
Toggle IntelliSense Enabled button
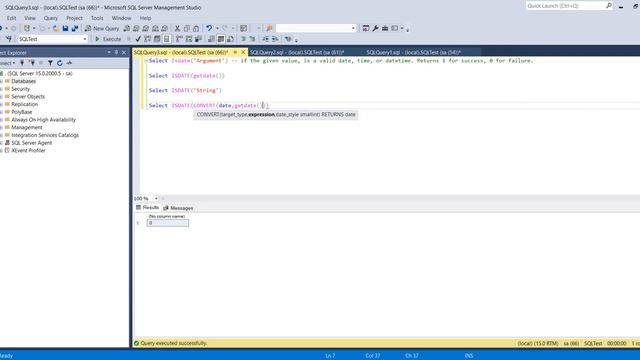click(167, 39)
